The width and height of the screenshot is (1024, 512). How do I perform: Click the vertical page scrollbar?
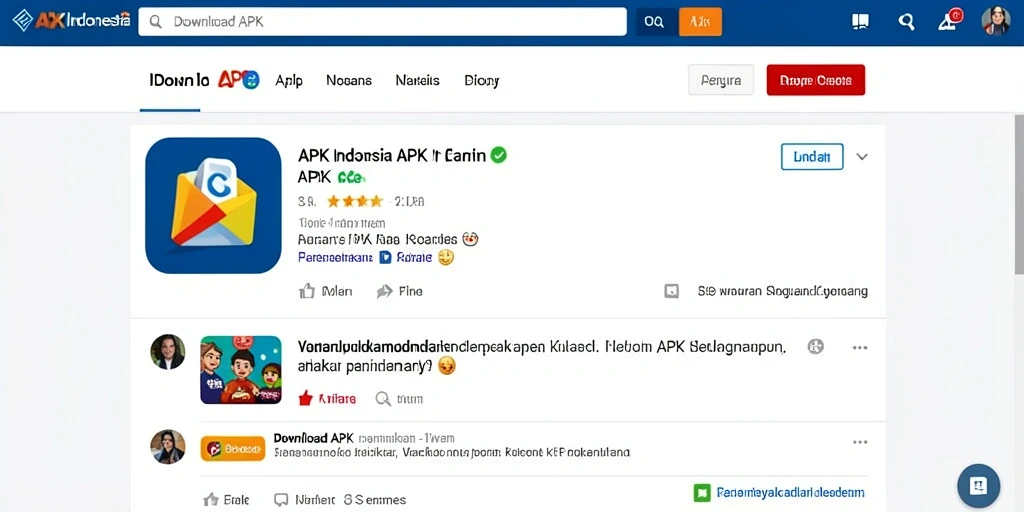click(x=1019, y=194)
